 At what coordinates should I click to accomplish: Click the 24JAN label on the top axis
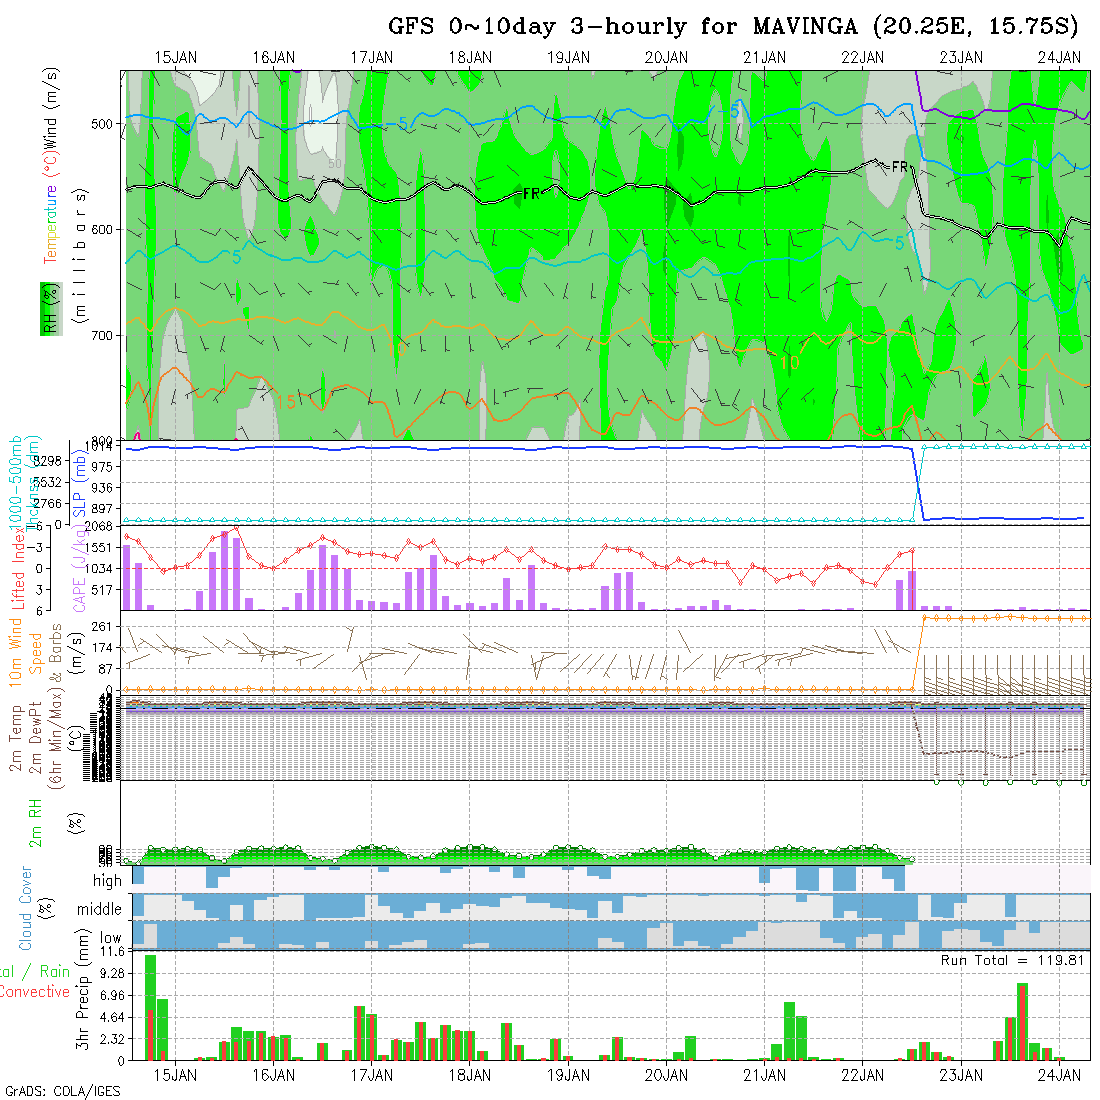1059,58
